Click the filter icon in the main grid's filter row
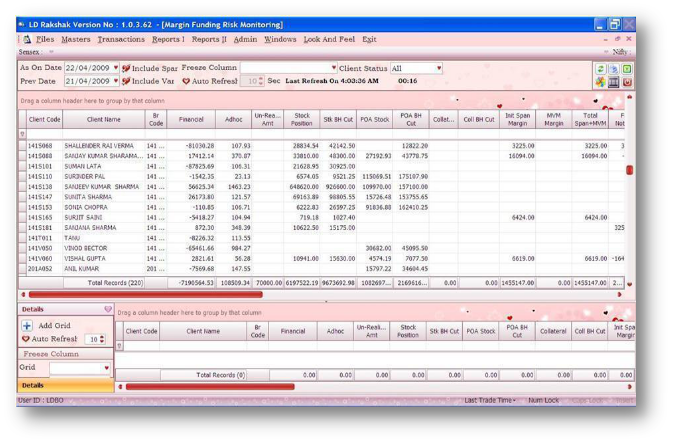Screen dimensions: 673x444 23,133
